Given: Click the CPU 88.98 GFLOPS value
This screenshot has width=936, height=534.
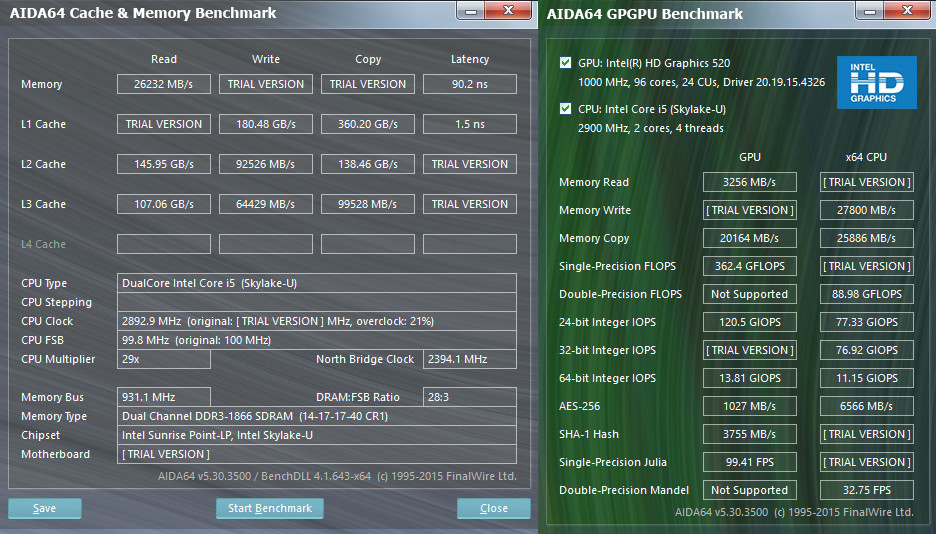Looking at the screenshot, I should pyautogui.click(x=867, y=295).
